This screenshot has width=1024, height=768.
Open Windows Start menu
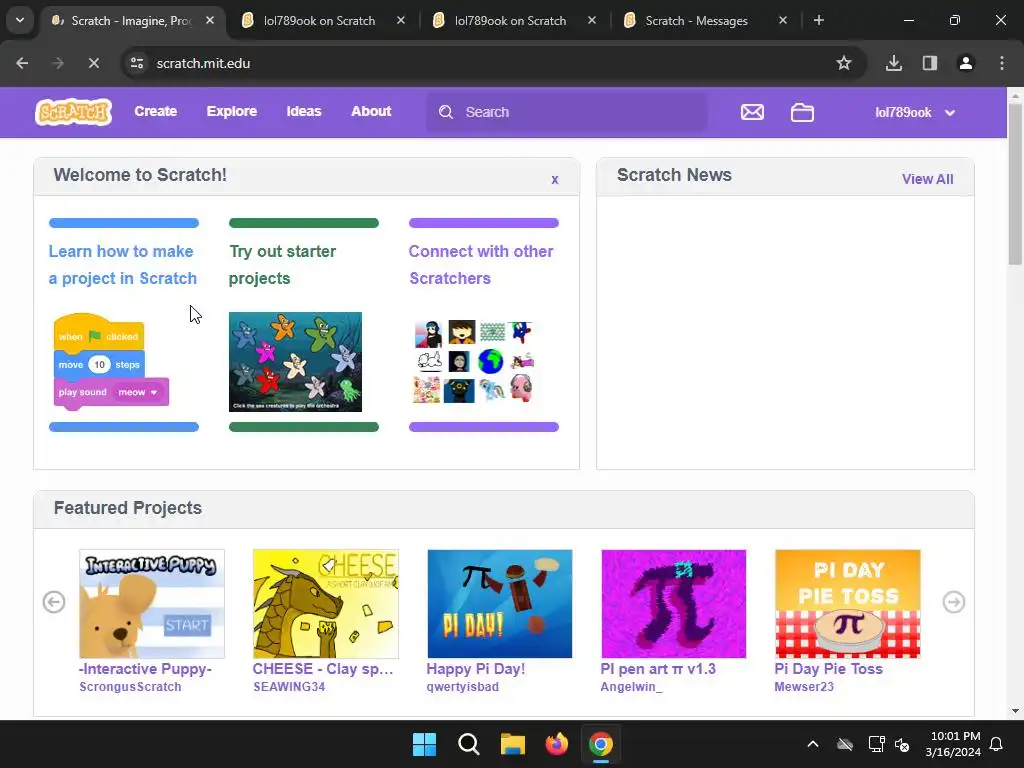[x=424, y=744]
